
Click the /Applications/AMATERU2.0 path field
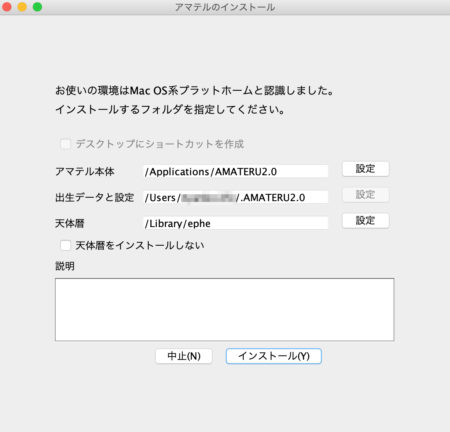pos(236,171)
